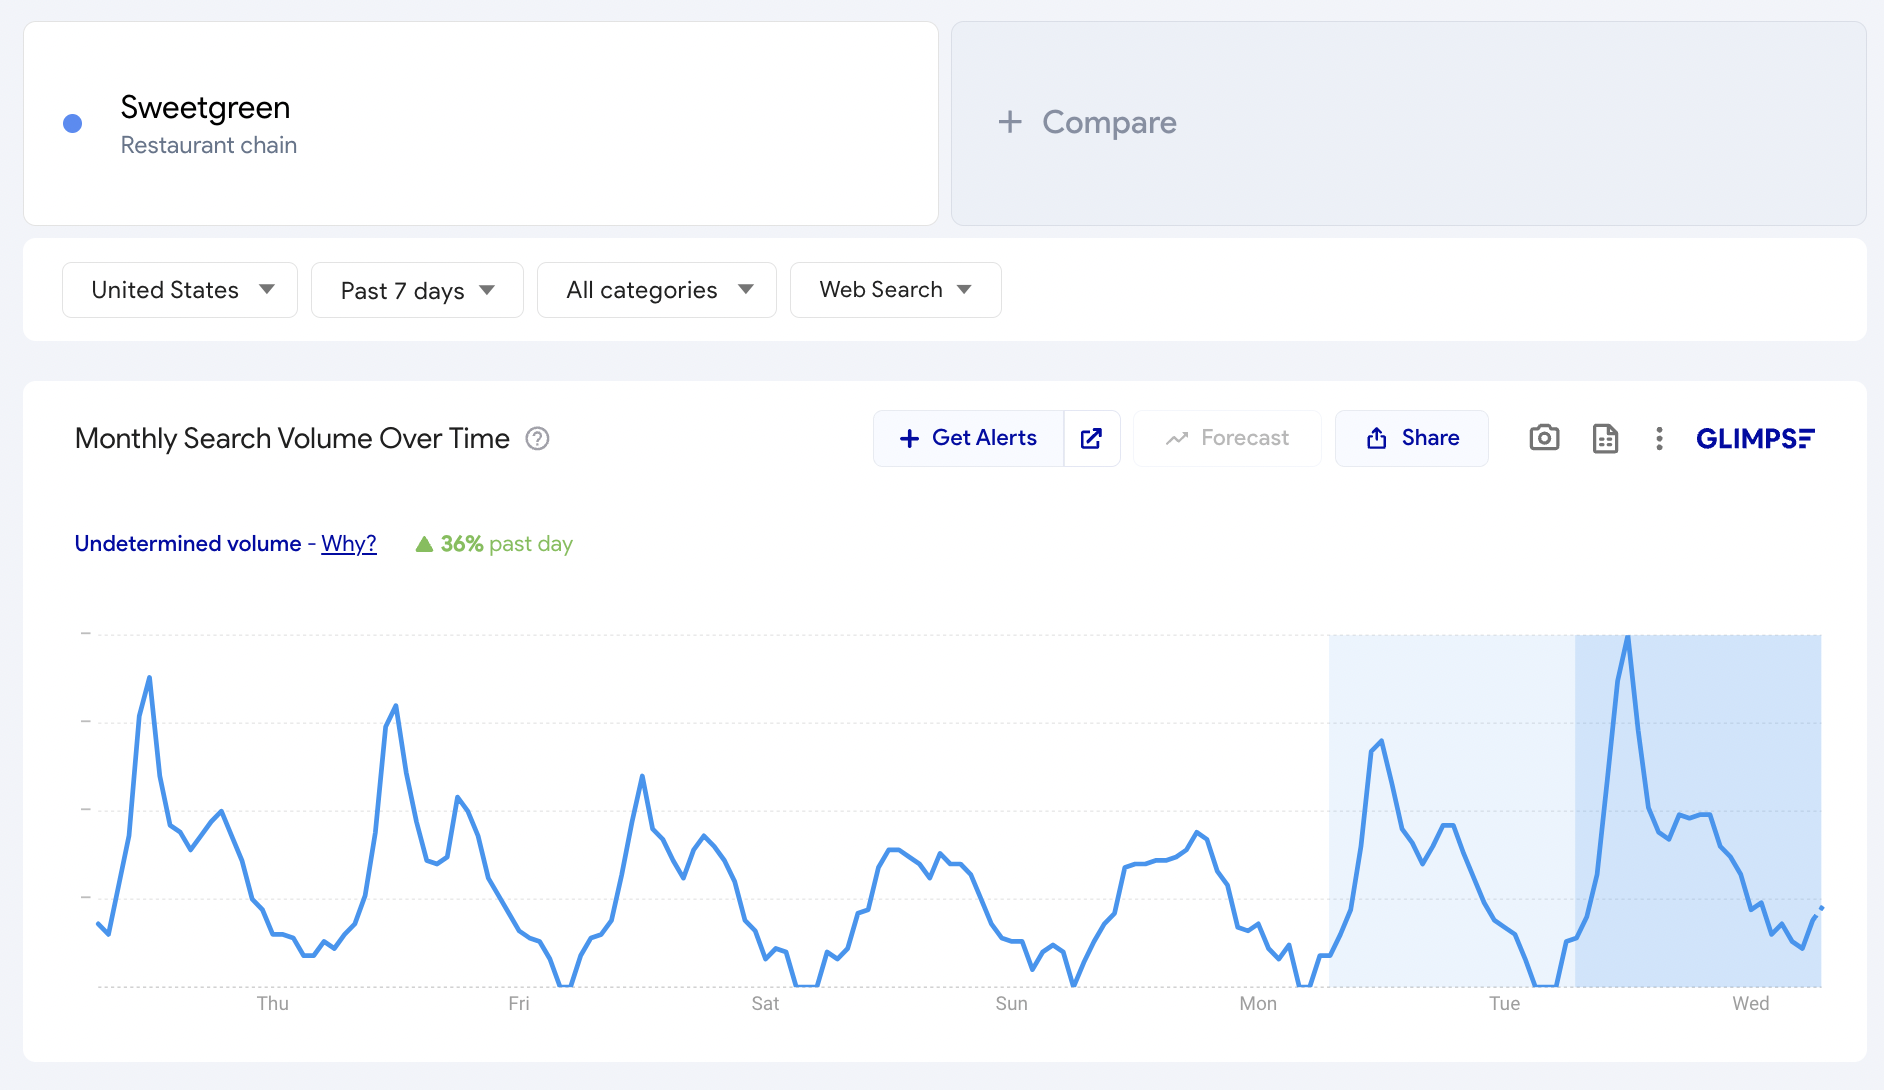The width and height of the screenshot is (1884, 1090).
Task: Click the plus icon in Compare box
Action: (x=1010, y=122)
